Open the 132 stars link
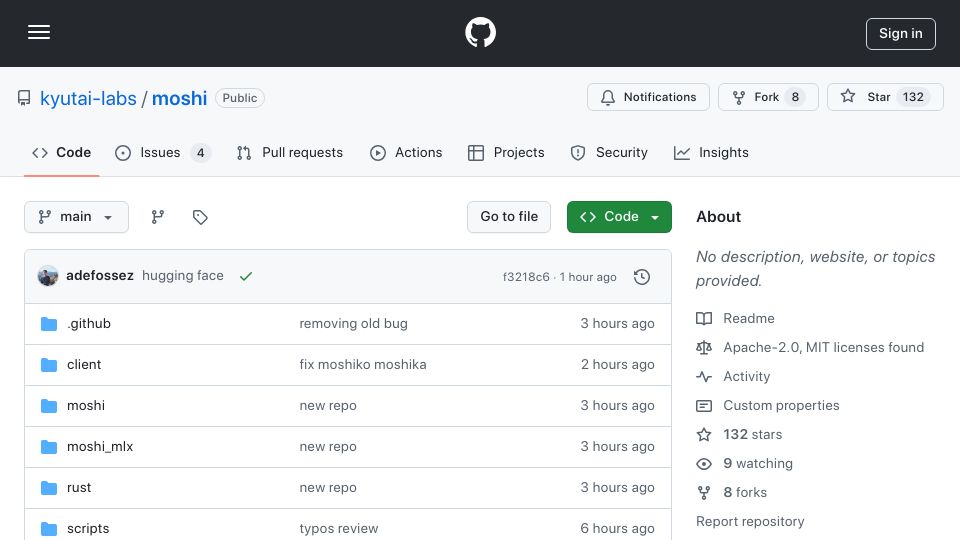The height and width of the screenshot is (540, 960). [x=752, y=435]
